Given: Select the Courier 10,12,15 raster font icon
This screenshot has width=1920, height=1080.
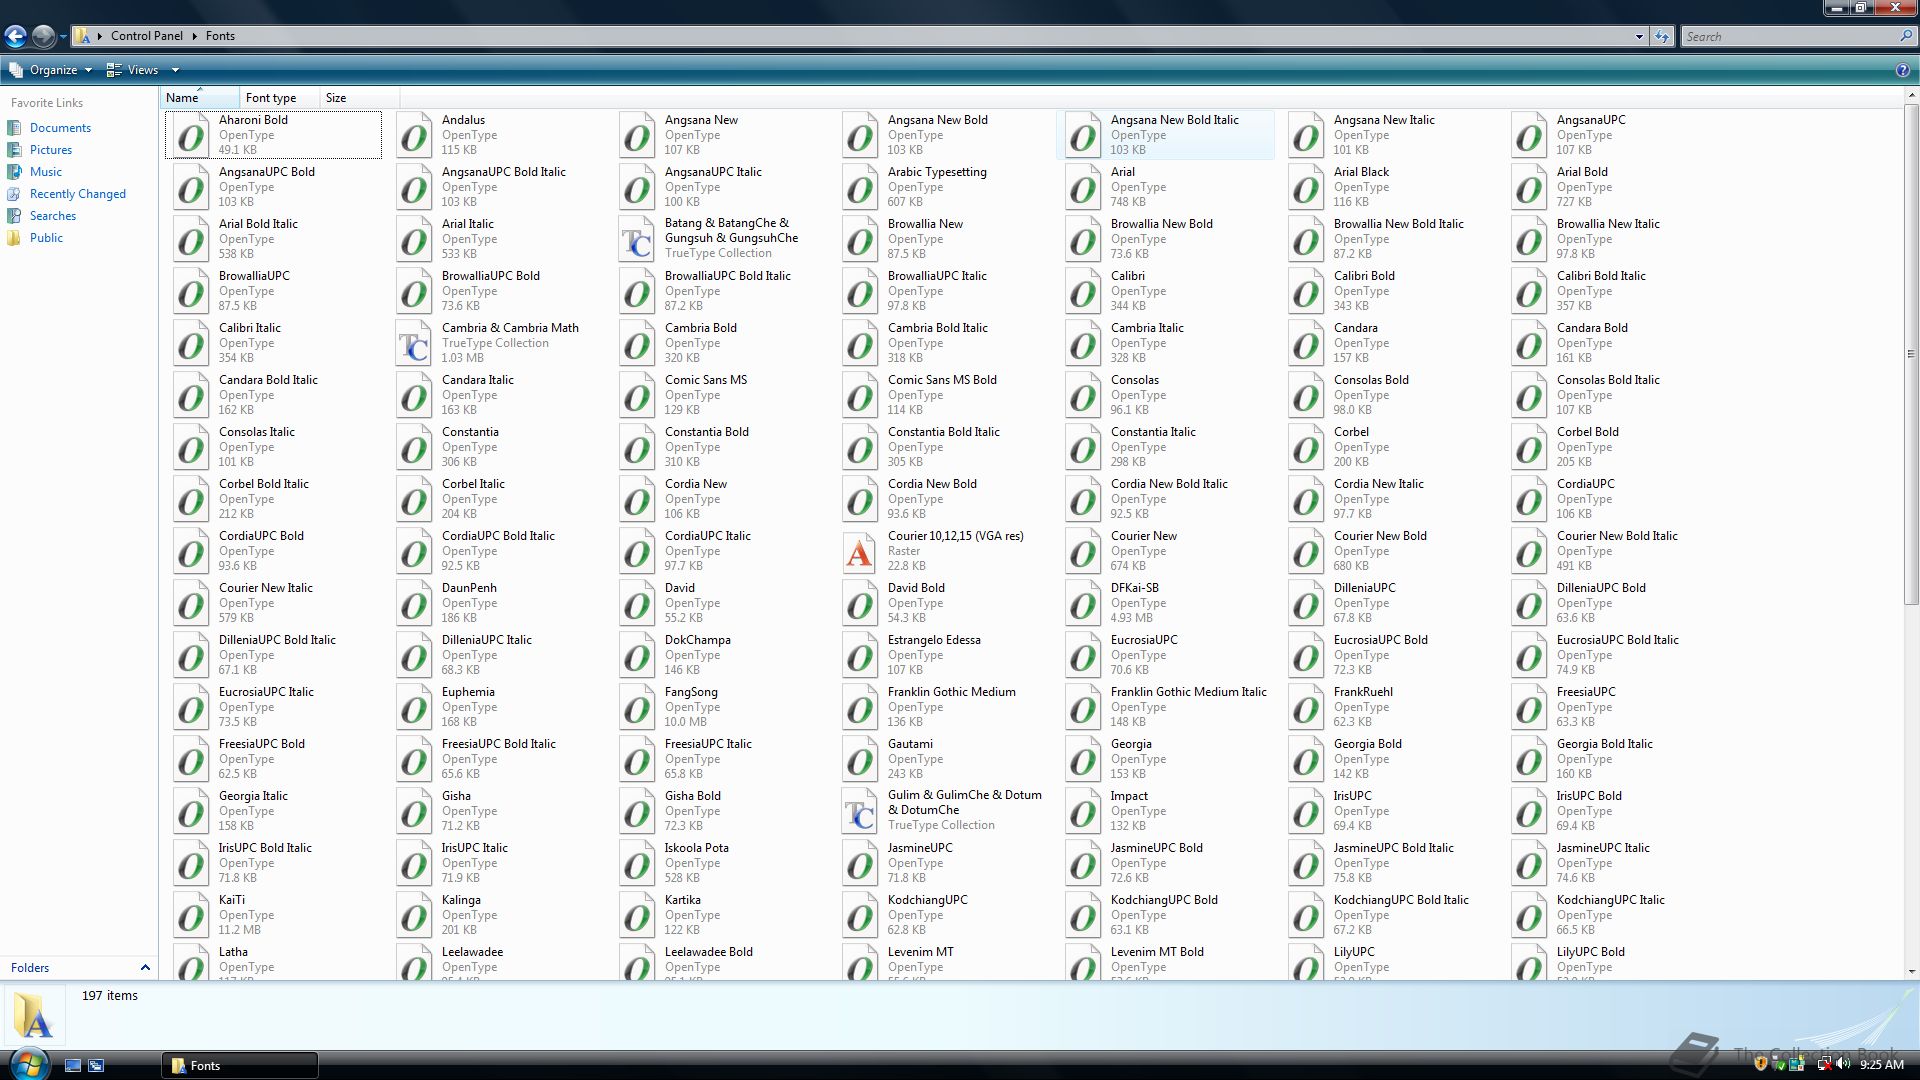Looking at the screenshot, I should pos(860,551).
